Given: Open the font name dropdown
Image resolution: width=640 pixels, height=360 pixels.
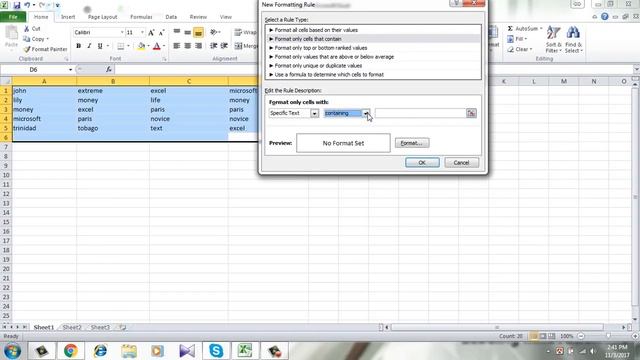Looking at the screenshot, I should click(x=122, y=32).
